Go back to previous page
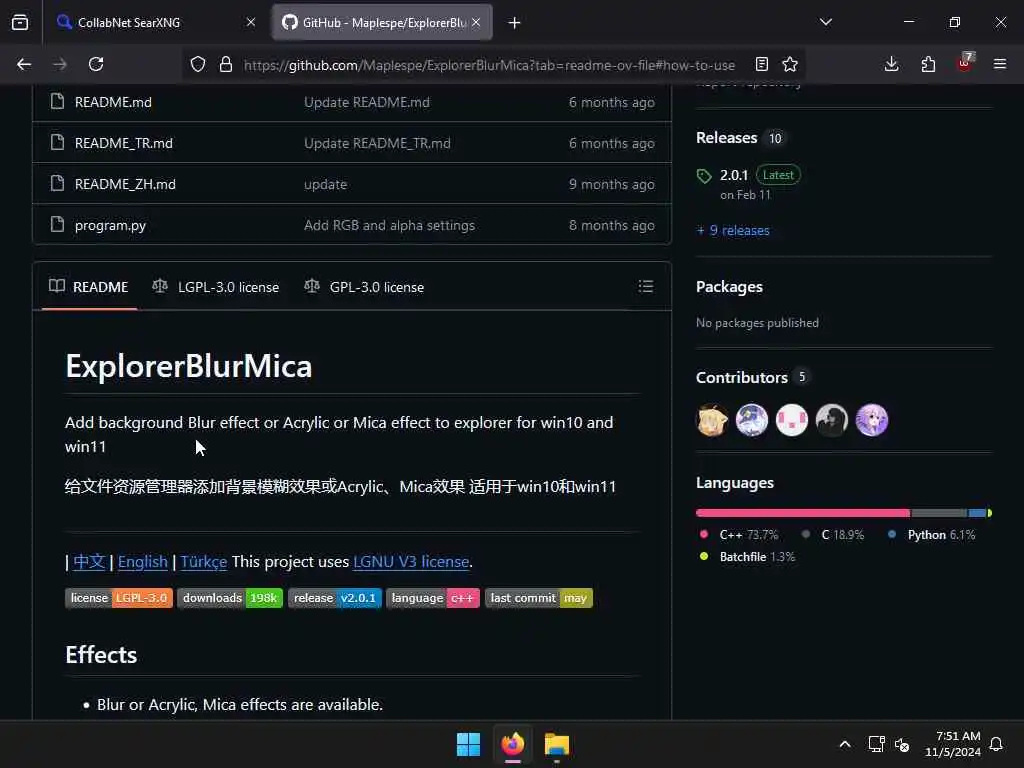Viewport: 1024px width, 768px height. point(24,64)
